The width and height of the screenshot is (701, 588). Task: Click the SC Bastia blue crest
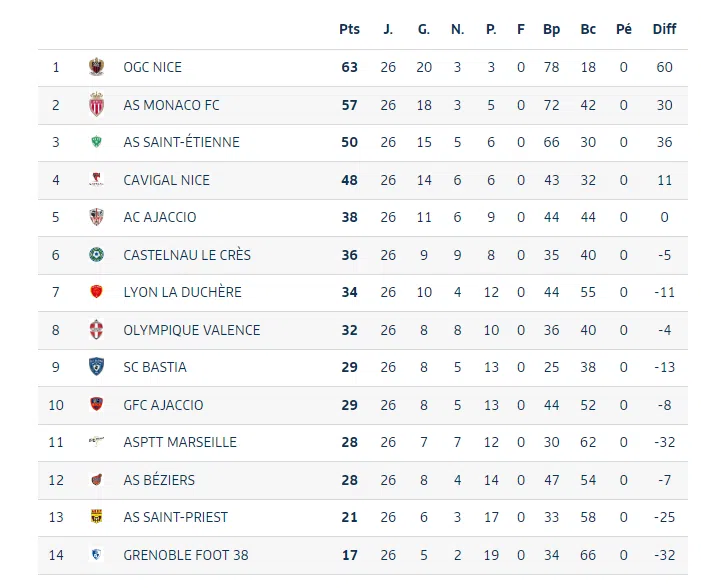pyautogui.click(x=96, y=367)
